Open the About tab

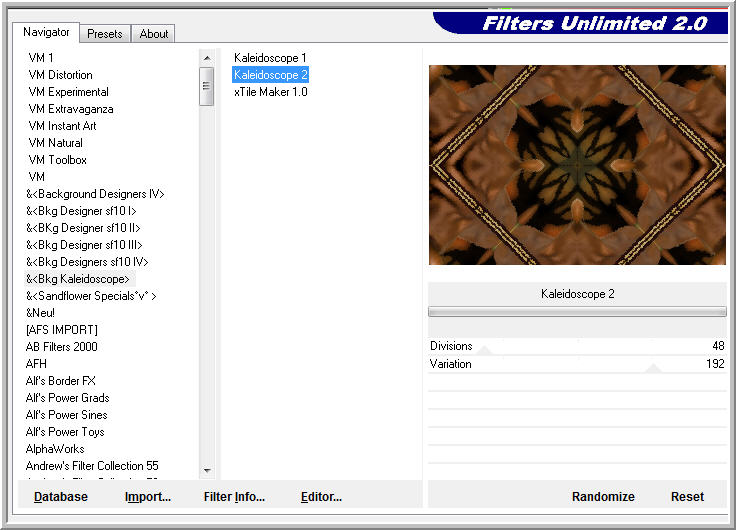[153, 34]
